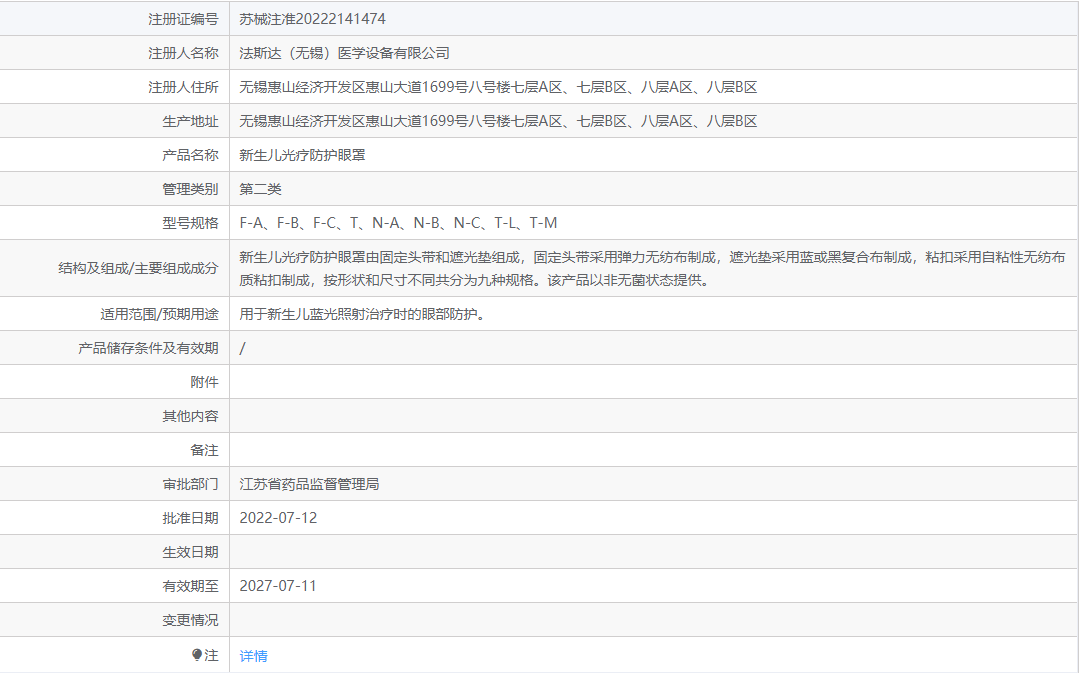Click intended use text 用于新生儿蓝光照射治疗时的眼部防护
1082x673 pixels.
[362, 314]
